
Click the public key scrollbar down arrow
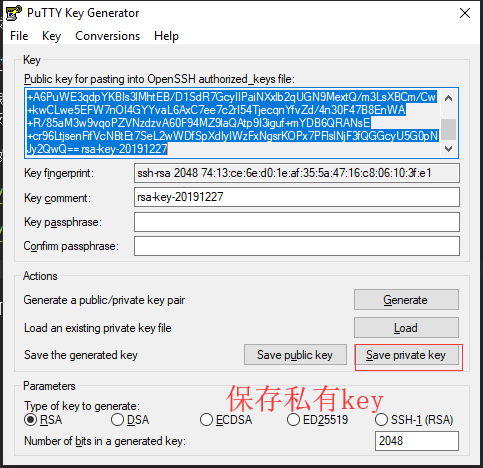449,149
